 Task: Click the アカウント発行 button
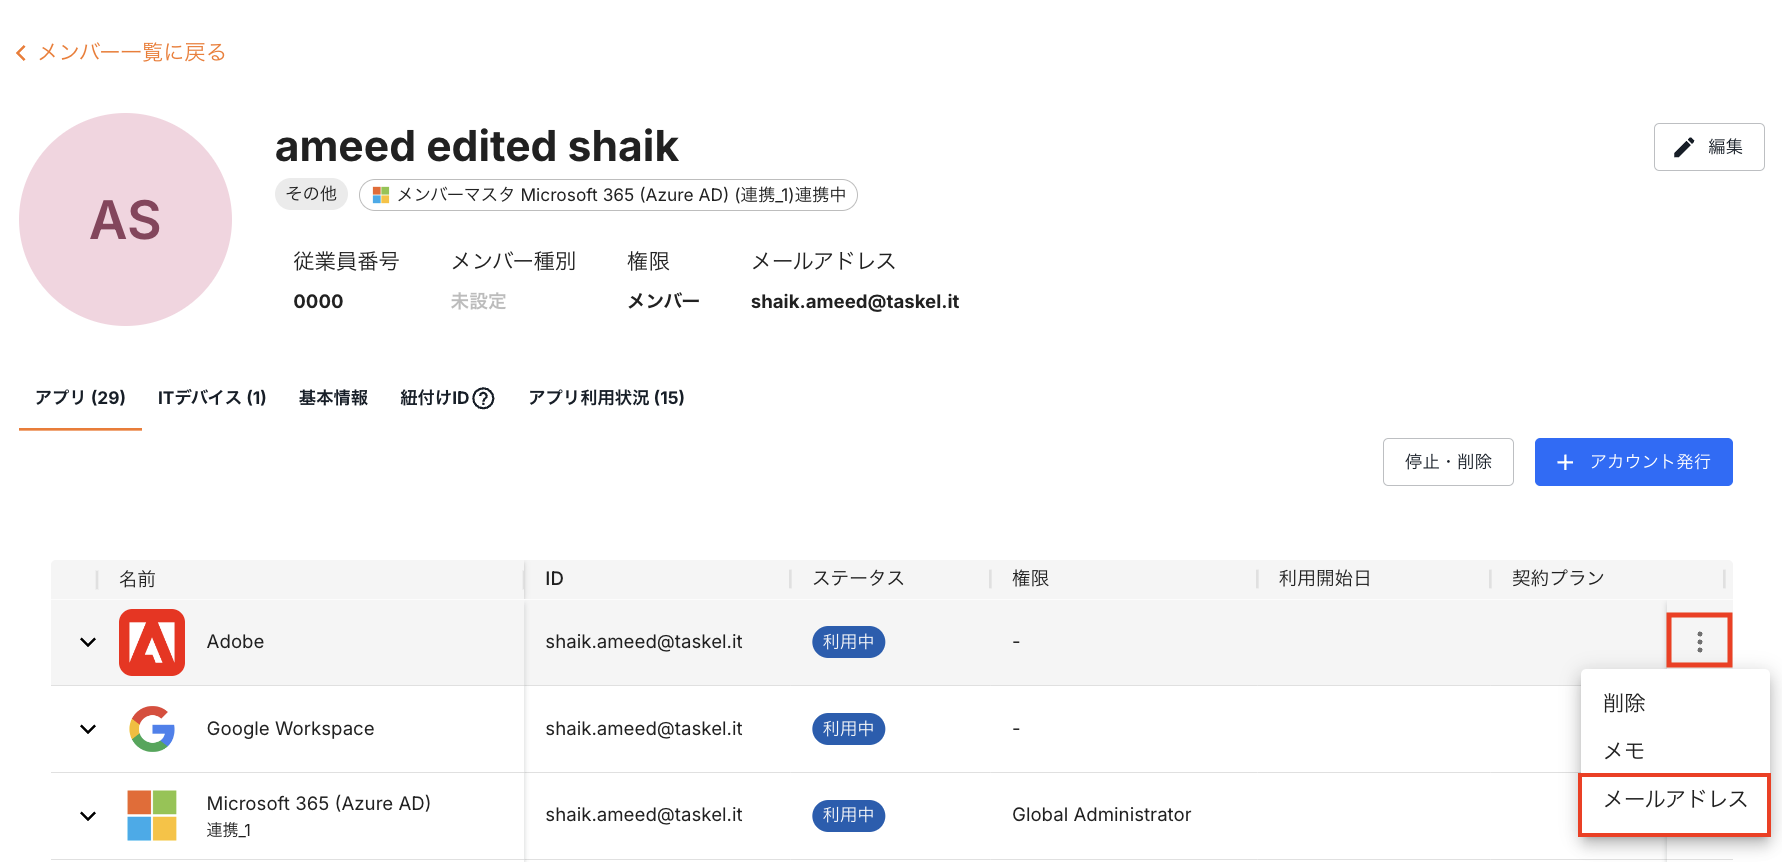[1633, 462]
